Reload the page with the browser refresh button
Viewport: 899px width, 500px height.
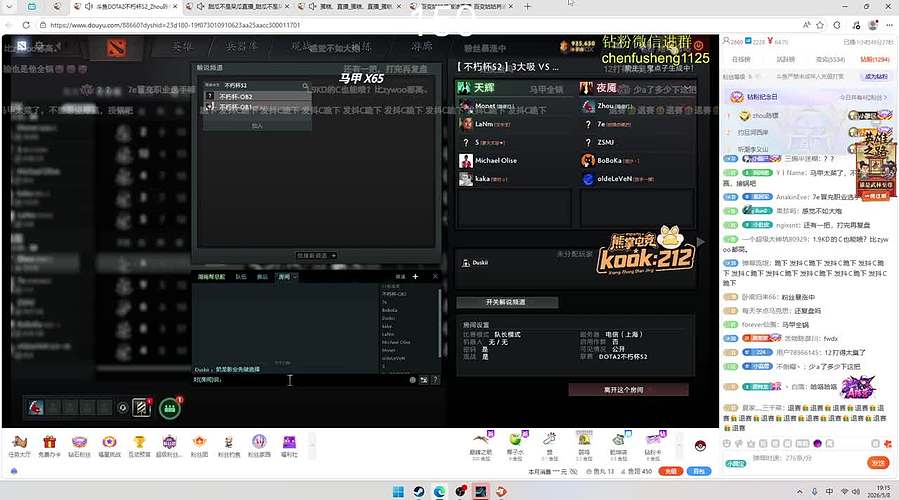26,25
